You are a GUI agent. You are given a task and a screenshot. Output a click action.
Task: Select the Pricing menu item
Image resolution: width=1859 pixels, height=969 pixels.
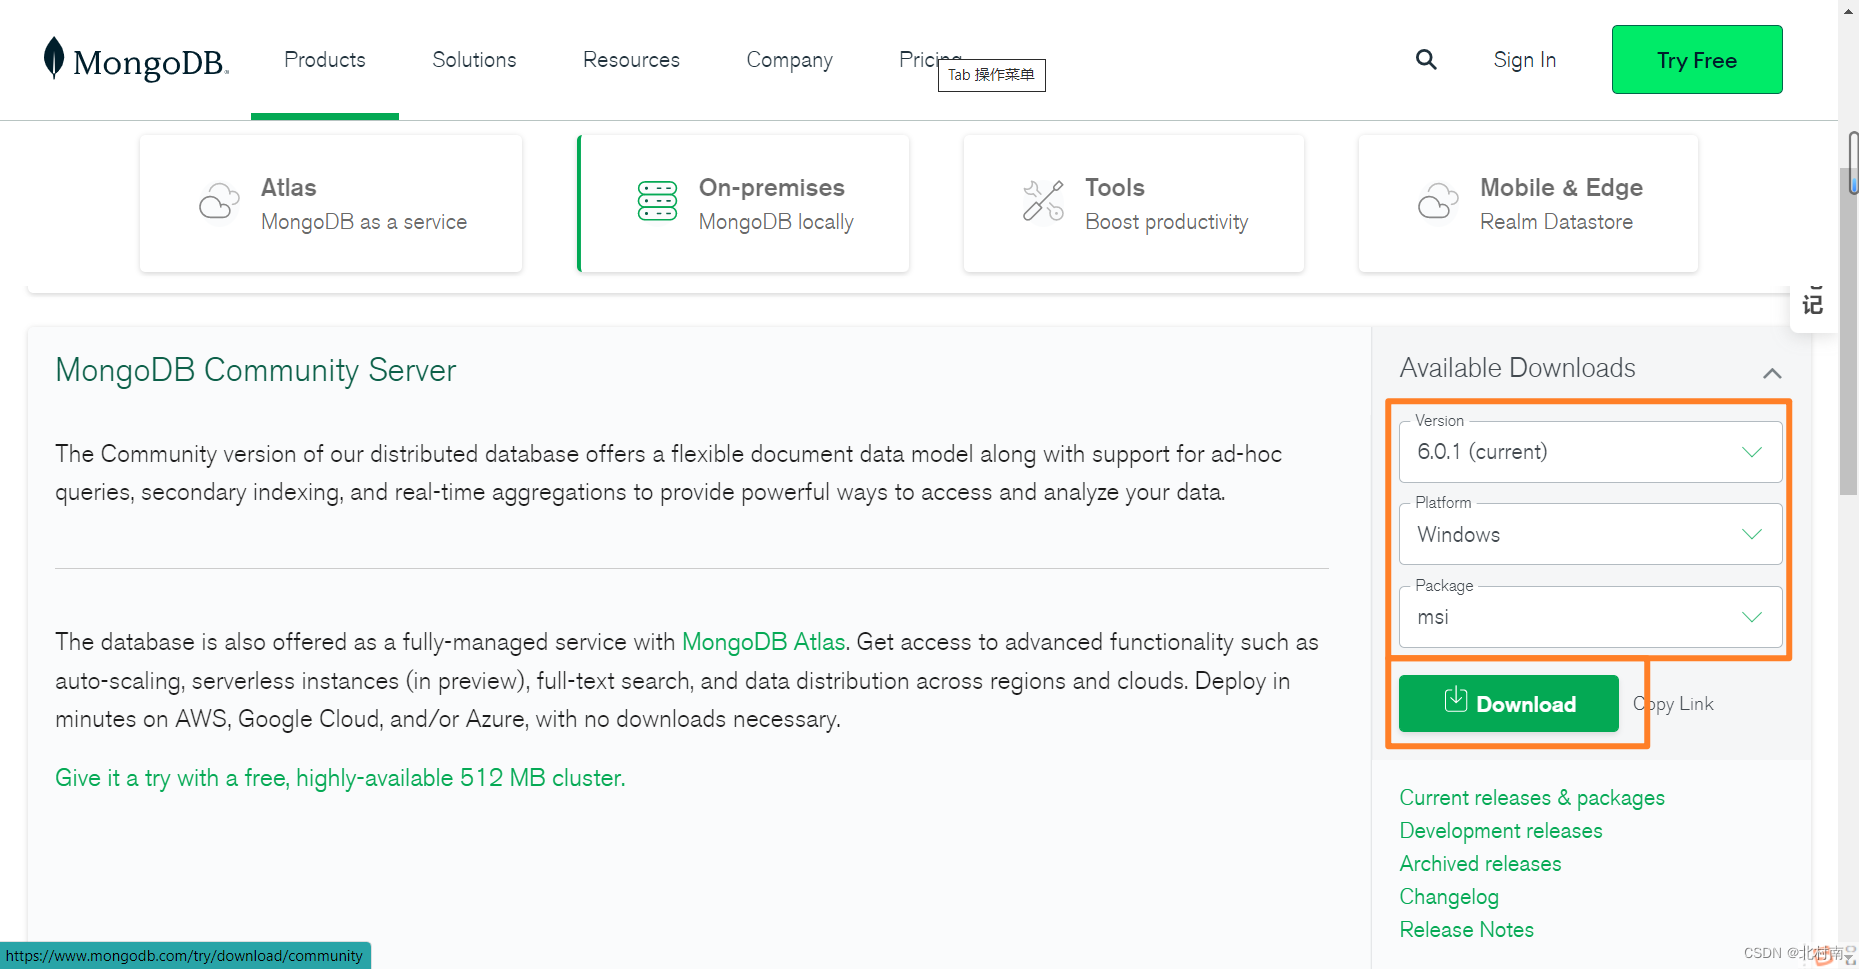click(928, 59)
